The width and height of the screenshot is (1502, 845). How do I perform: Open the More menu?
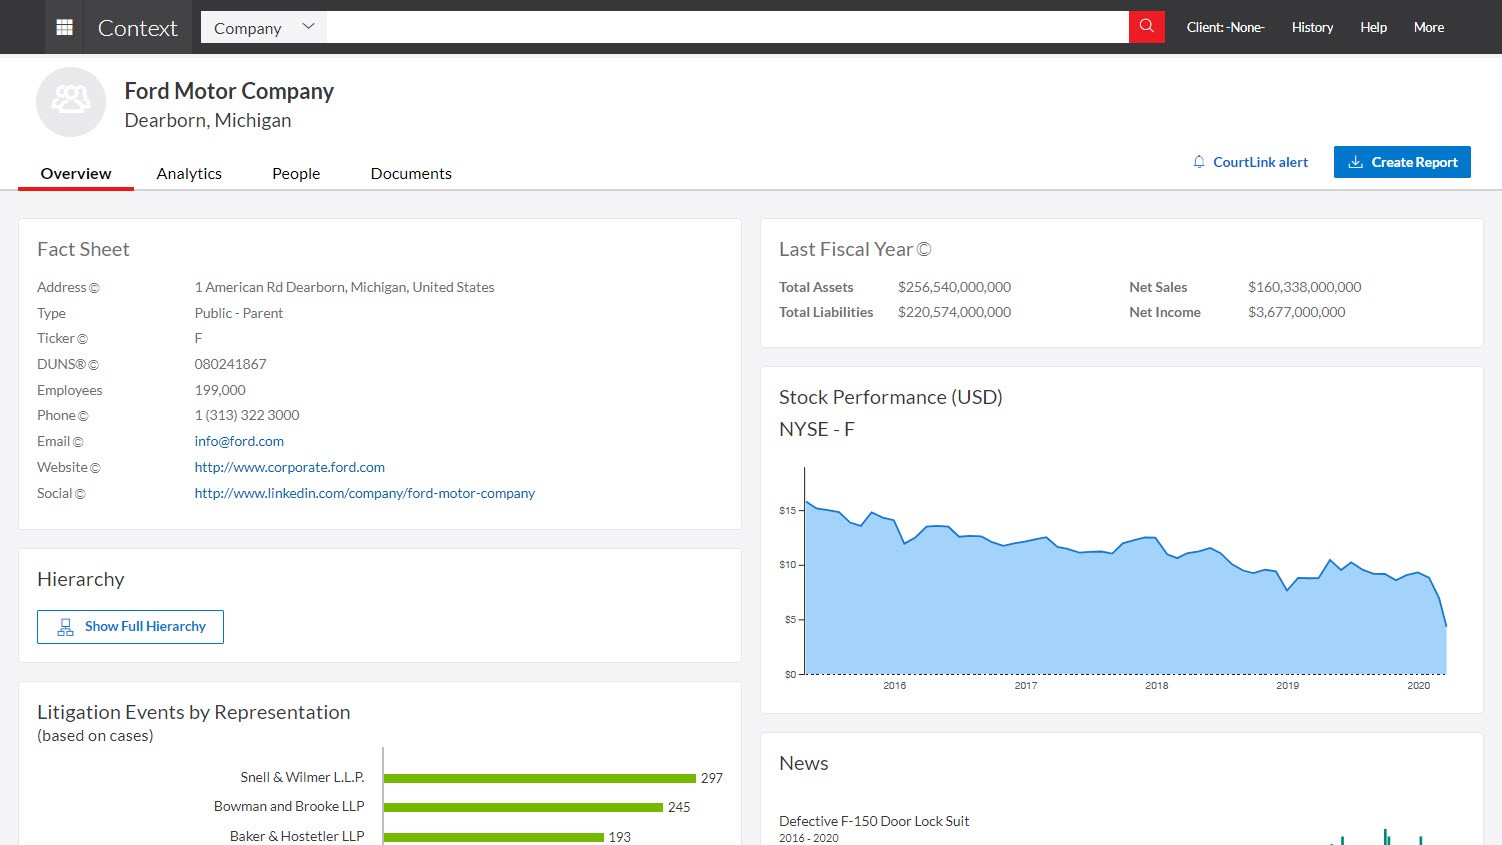pos(1428,27)
